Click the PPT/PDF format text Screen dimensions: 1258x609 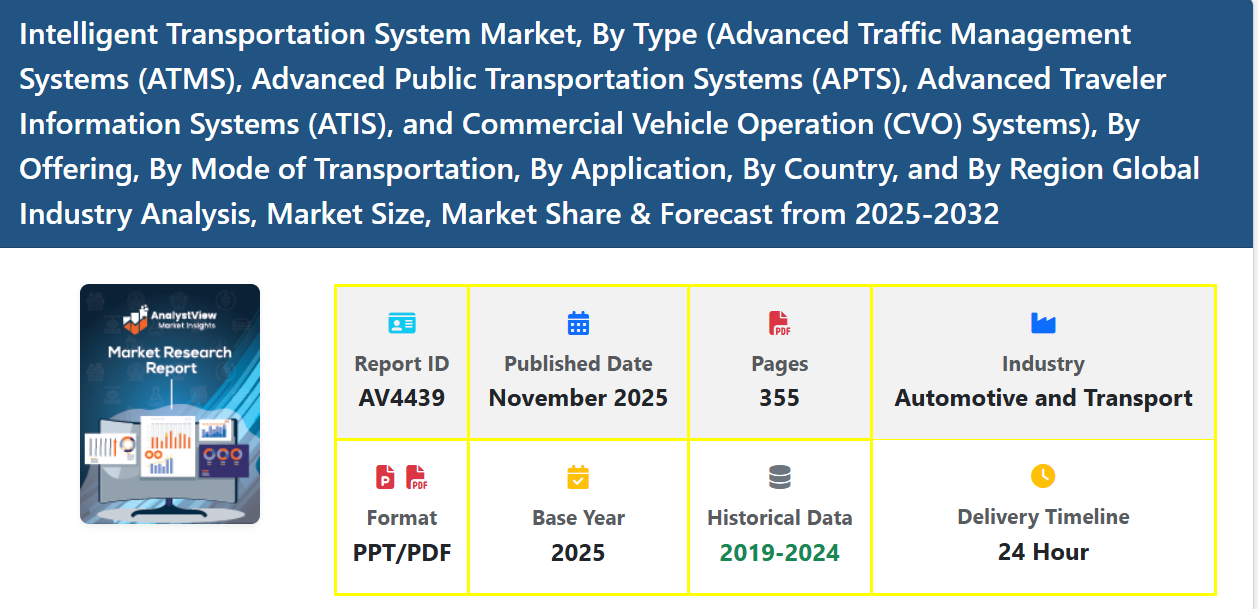402,552
